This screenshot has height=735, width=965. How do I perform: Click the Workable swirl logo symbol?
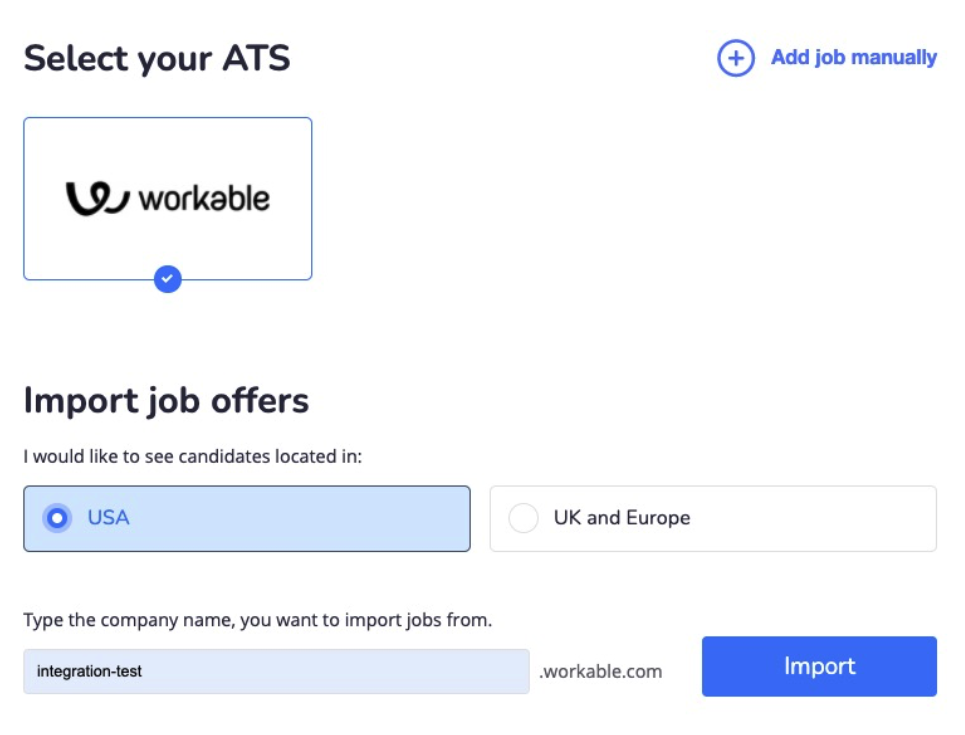pyautogui.click(x=98, y=198)
